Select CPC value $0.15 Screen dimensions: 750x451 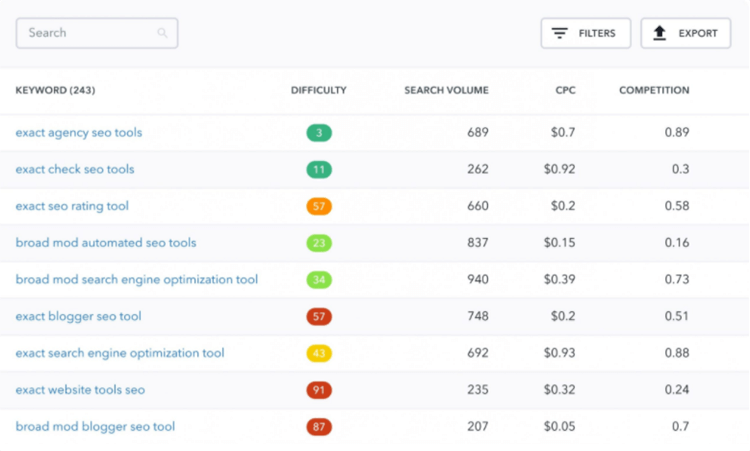pos(560,243)
